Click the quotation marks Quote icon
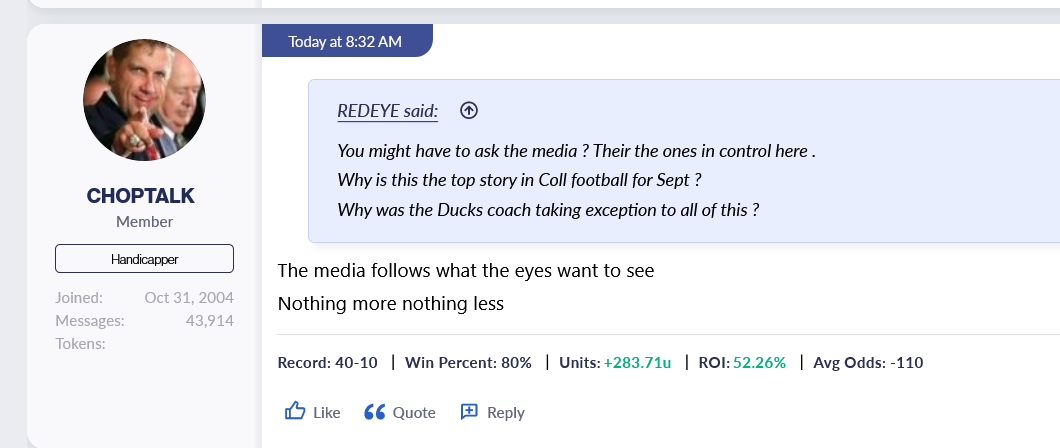Screen dimensions: 1060x448 pos(375,412)
